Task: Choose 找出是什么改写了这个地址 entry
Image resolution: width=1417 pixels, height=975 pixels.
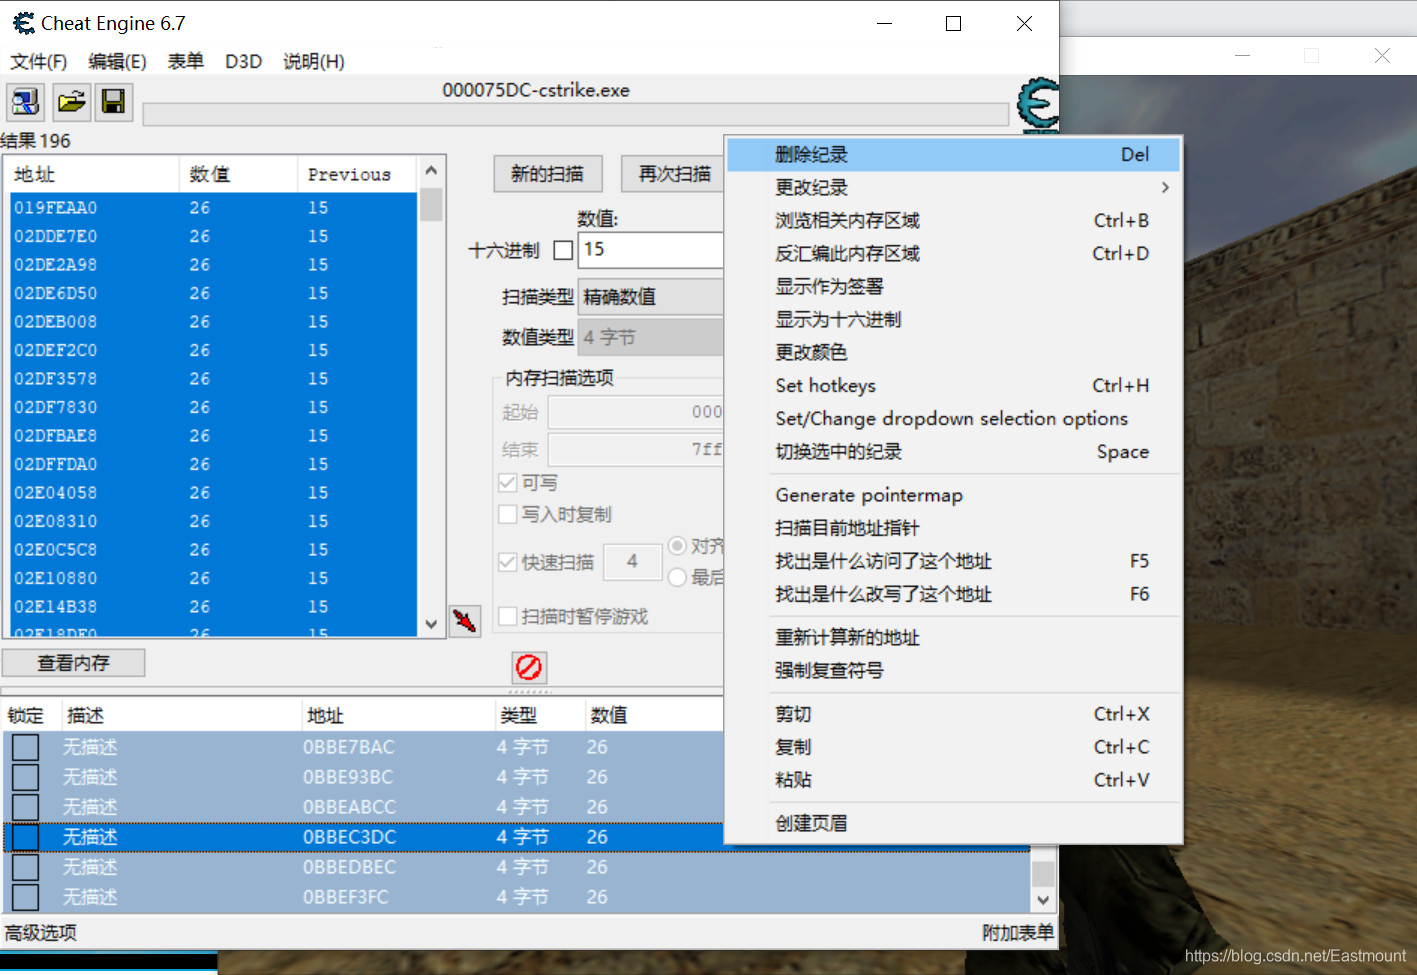Action: (x=954, y=594)
